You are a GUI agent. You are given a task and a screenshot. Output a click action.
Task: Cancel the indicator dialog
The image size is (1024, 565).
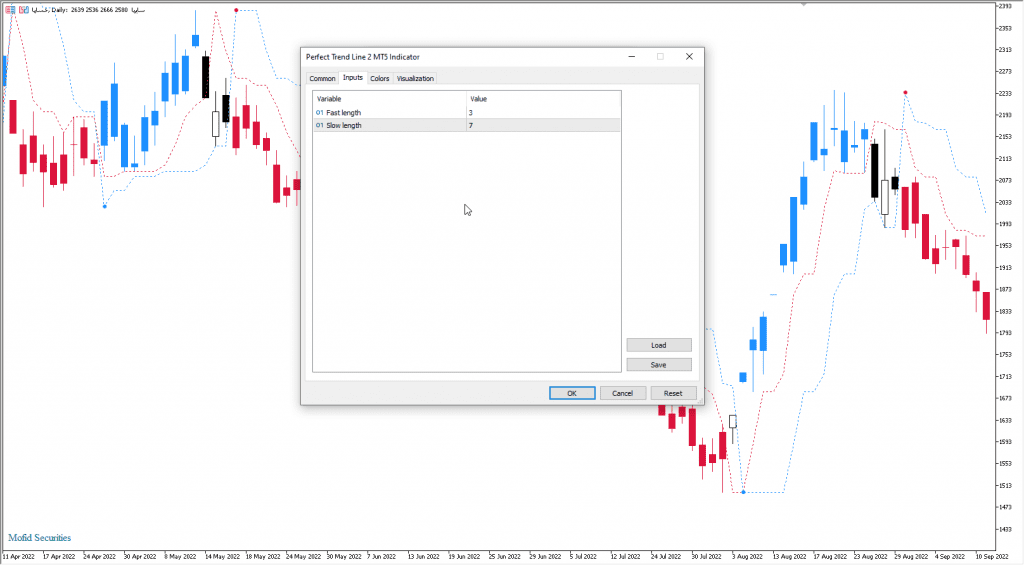(x=622, y=393)
